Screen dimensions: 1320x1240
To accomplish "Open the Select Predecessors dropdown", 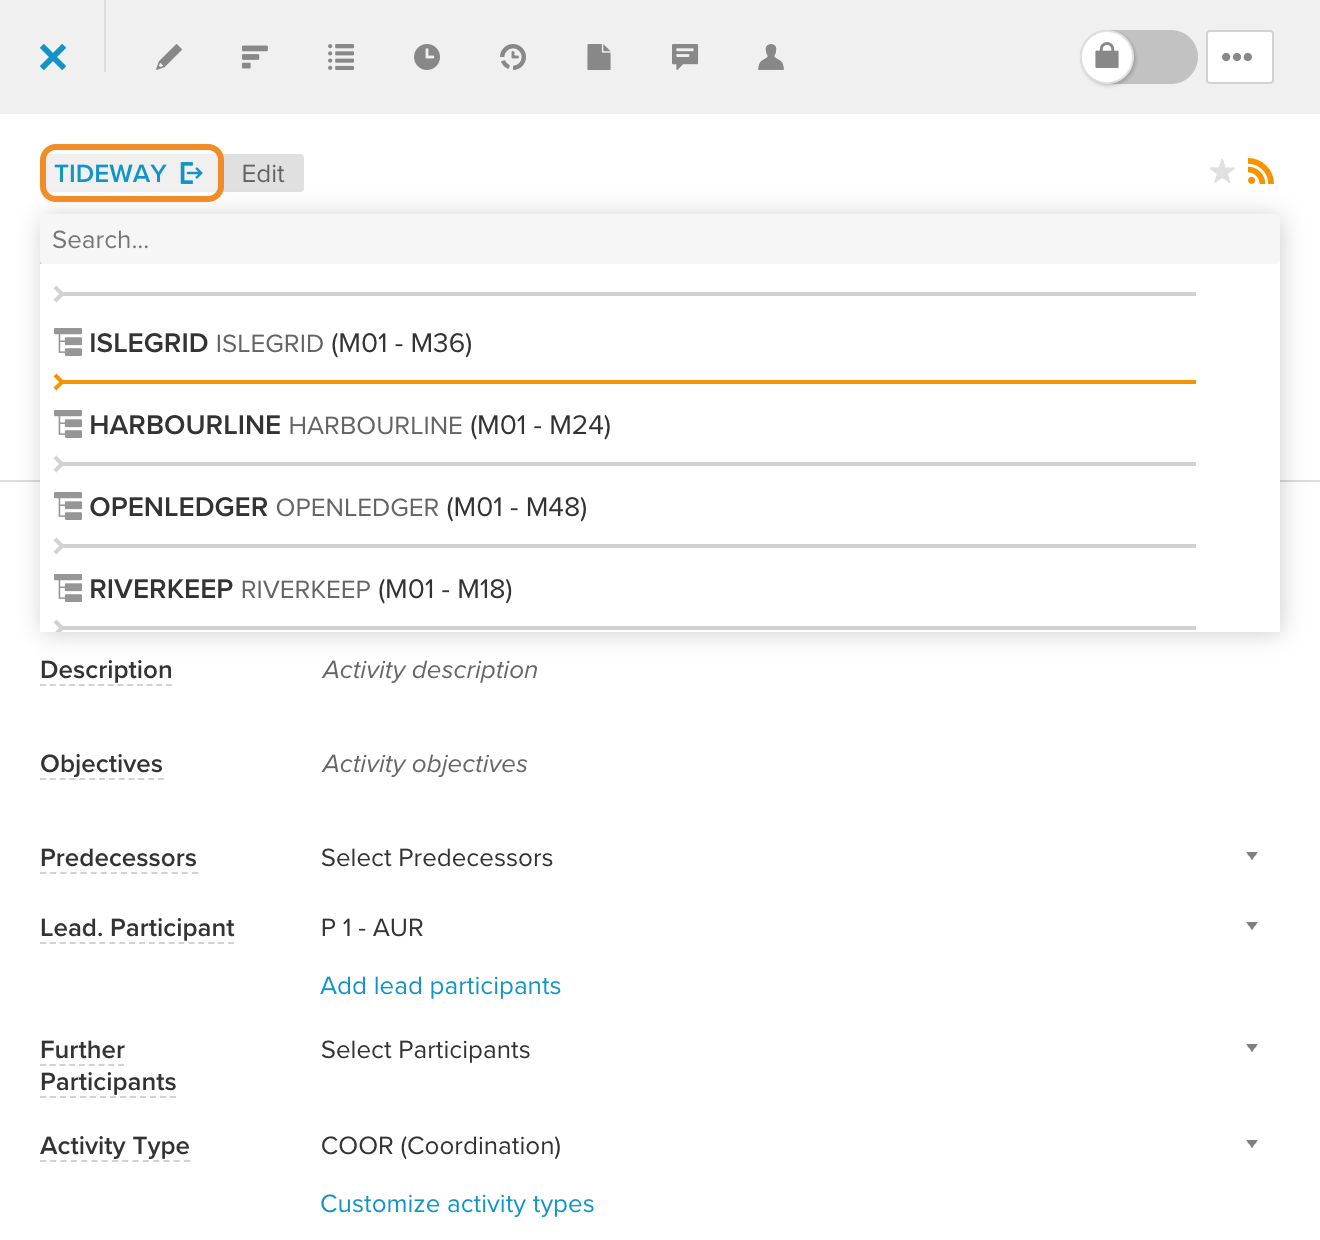I will [x=790, y=858].
